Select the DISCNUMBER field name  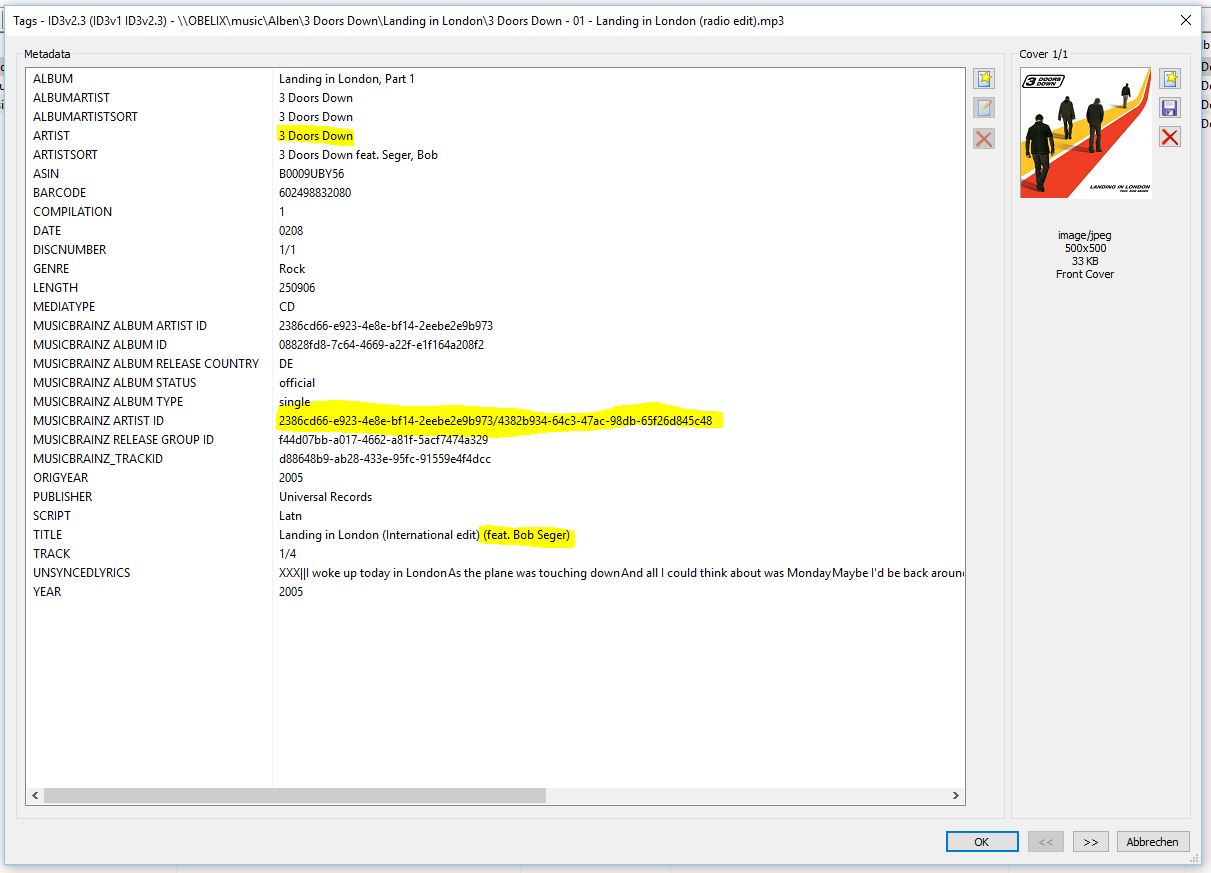pos(69,250)
